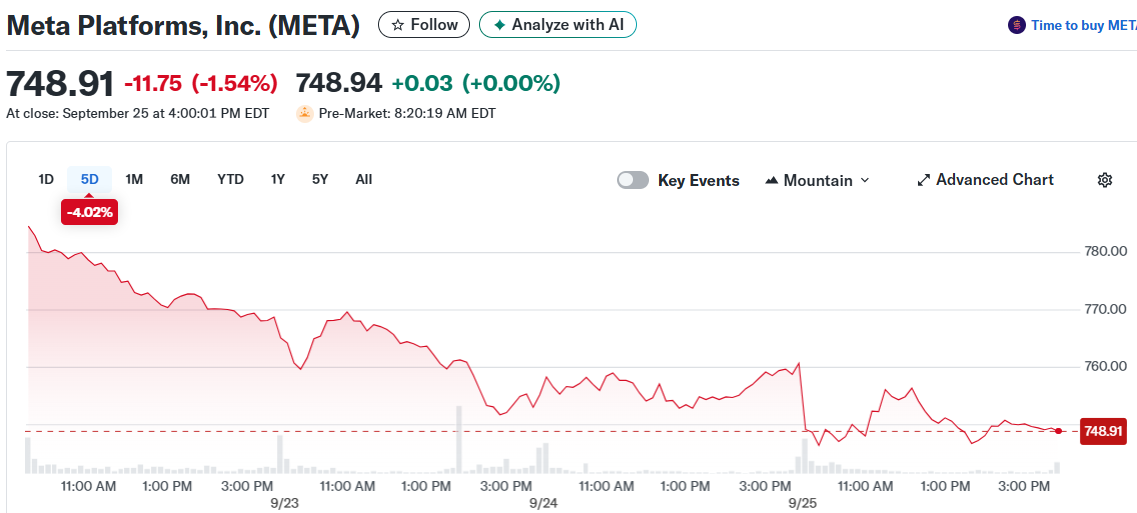Viewport: 1137px width, 513px height.
Task: Open the 'Time to buy META' link
Action: (1083, 25)
